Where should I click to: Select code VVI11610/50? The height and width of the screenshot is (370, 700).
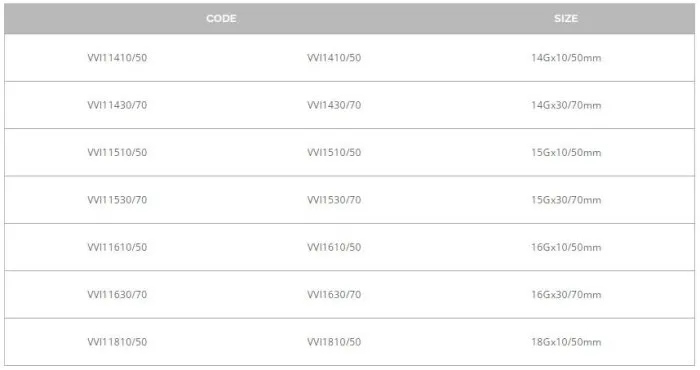coord(117,247)
